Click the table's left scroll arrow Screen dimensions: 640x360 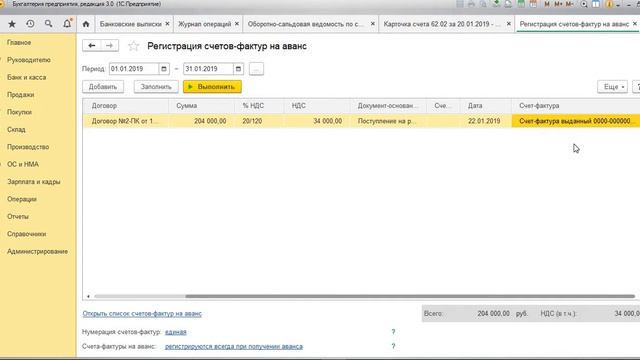[x=88, y=296]
